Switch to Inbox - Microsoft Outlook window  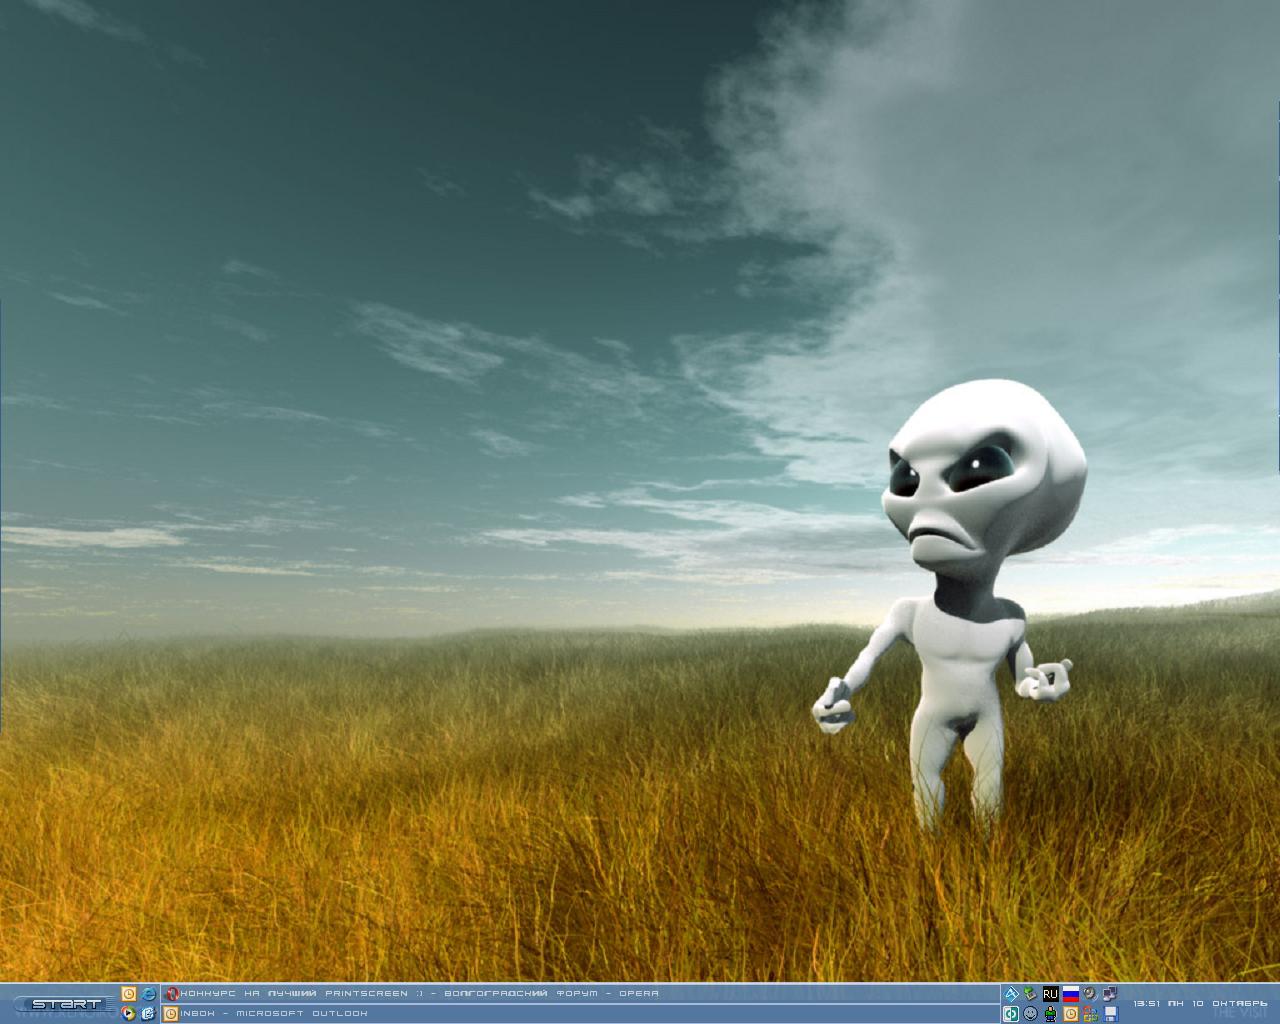point(580,1014)
